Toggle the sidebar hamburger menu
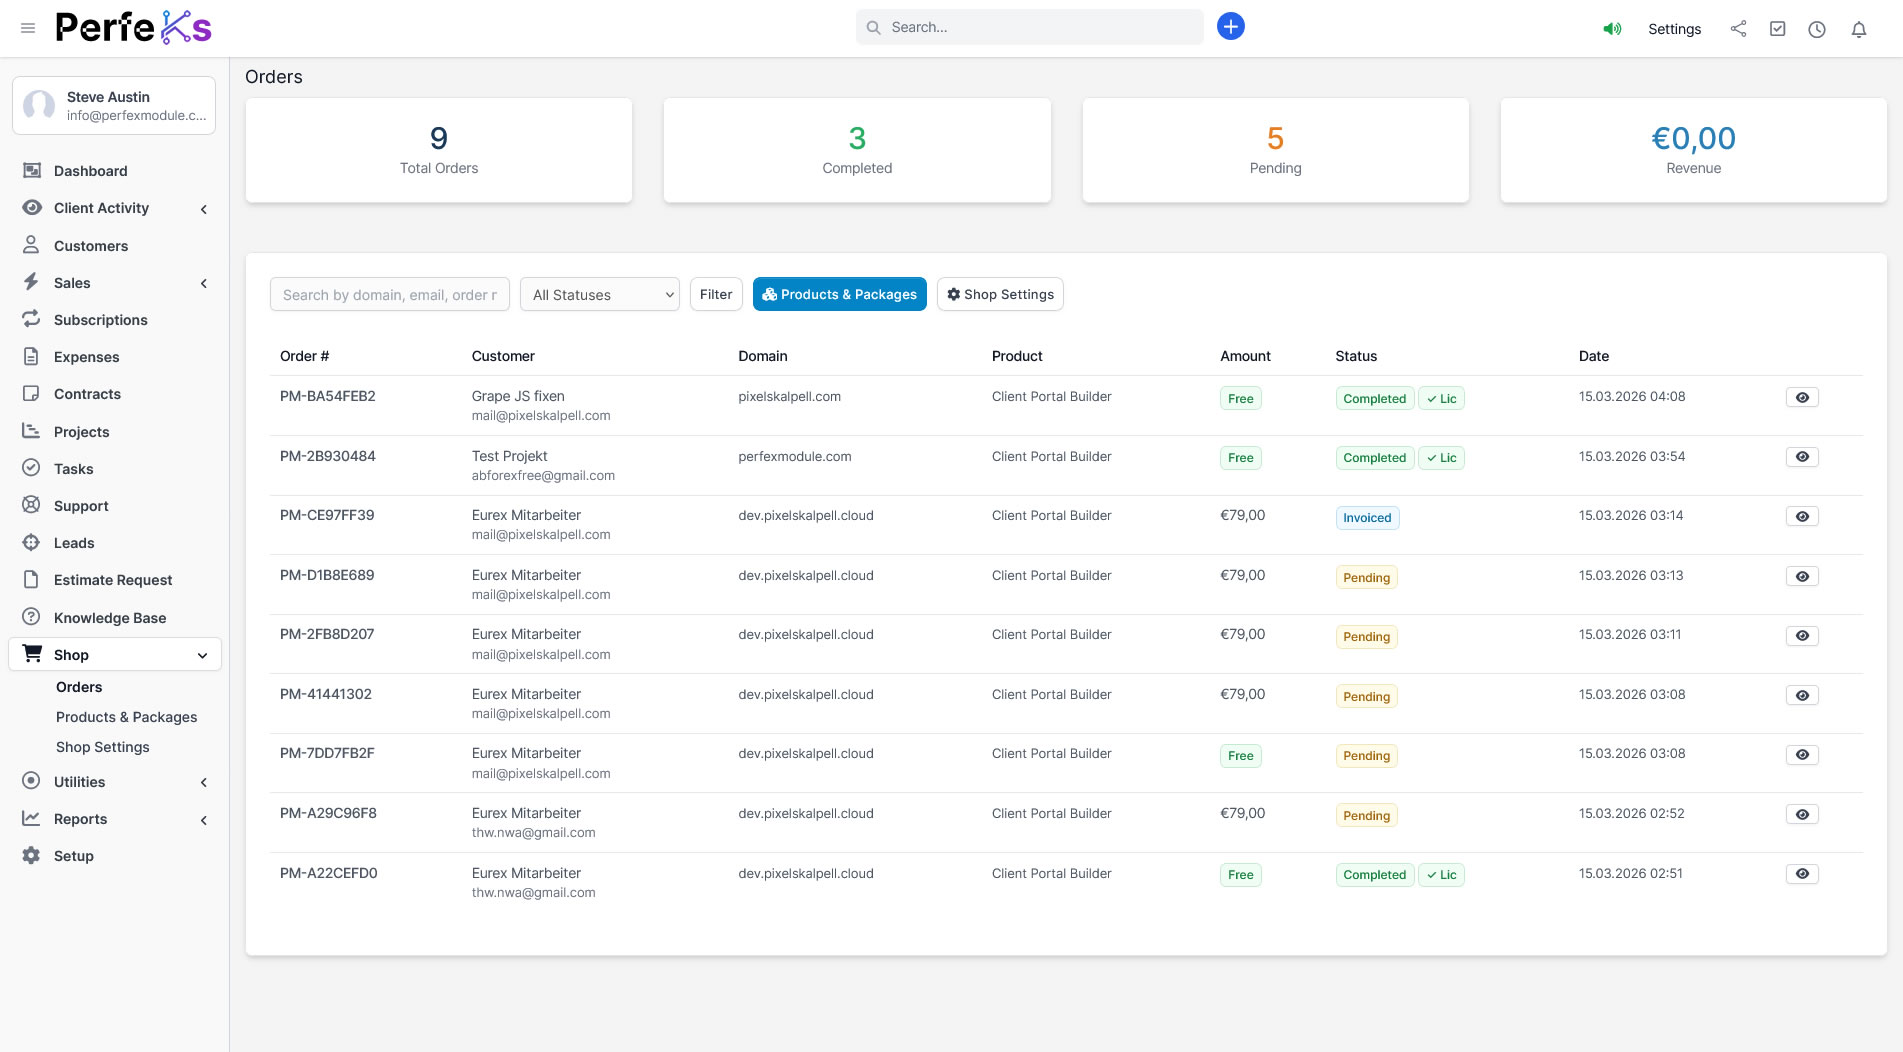Viewport: 1903px width, 1052px height. coord(28,28)
